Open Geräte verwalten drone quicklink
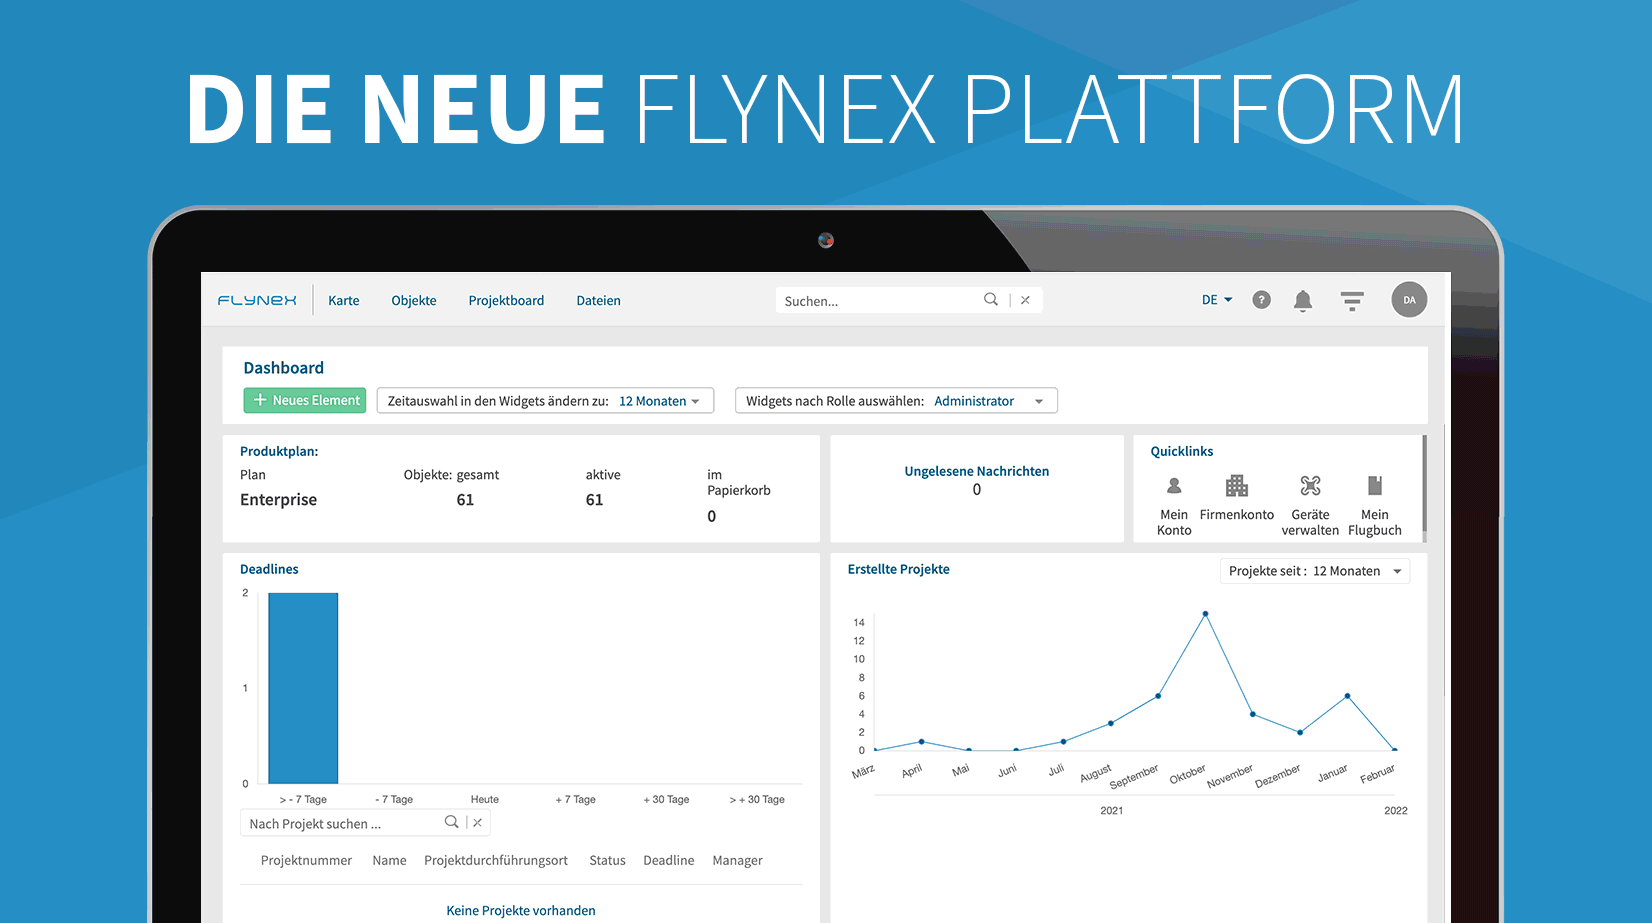 [1310, 505]
